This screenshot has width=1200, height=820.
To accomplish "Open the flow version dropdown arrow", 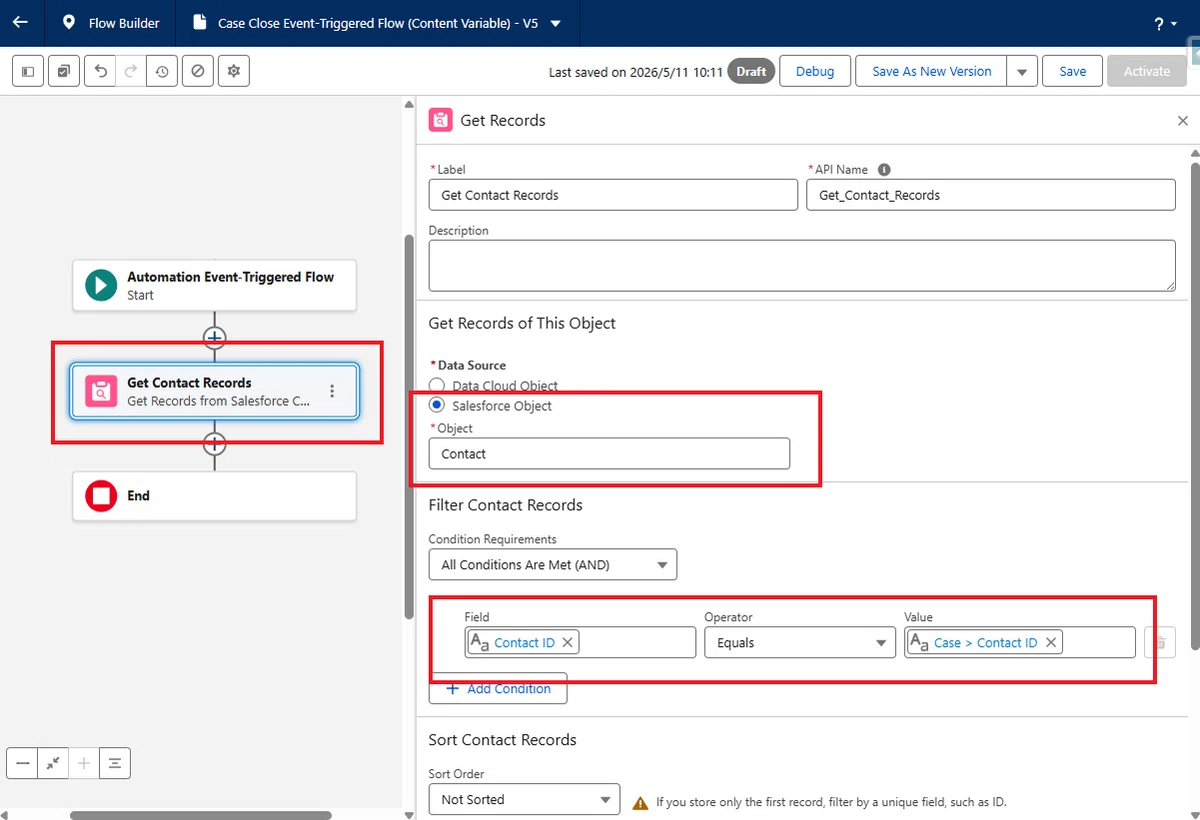I will tap(556, 23).
